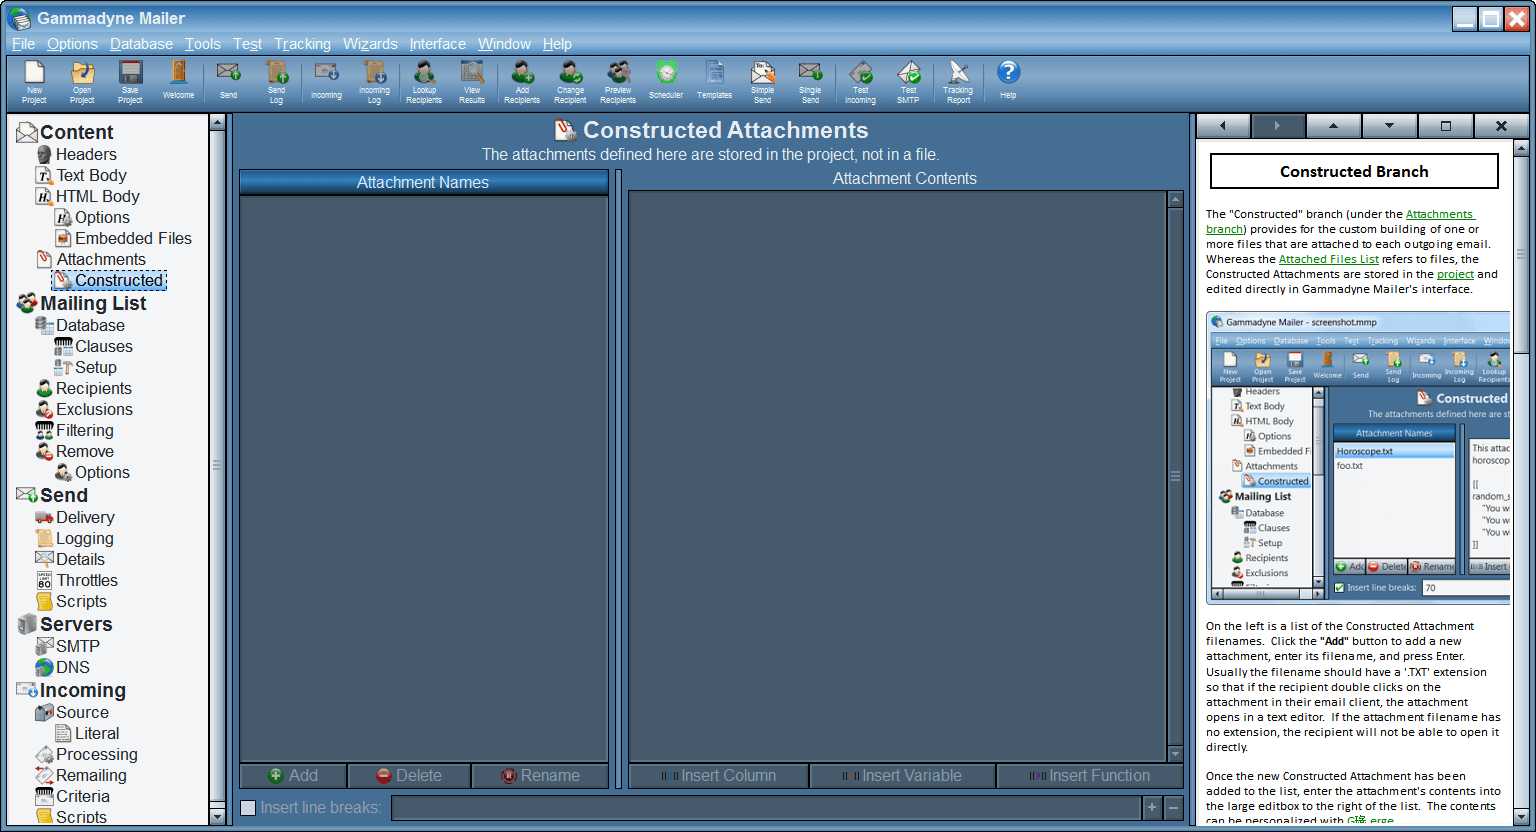Click the Single Send toolbar icon
Image resolution: width=1536 pixels, height=832 pixels.
pos(810,82)
